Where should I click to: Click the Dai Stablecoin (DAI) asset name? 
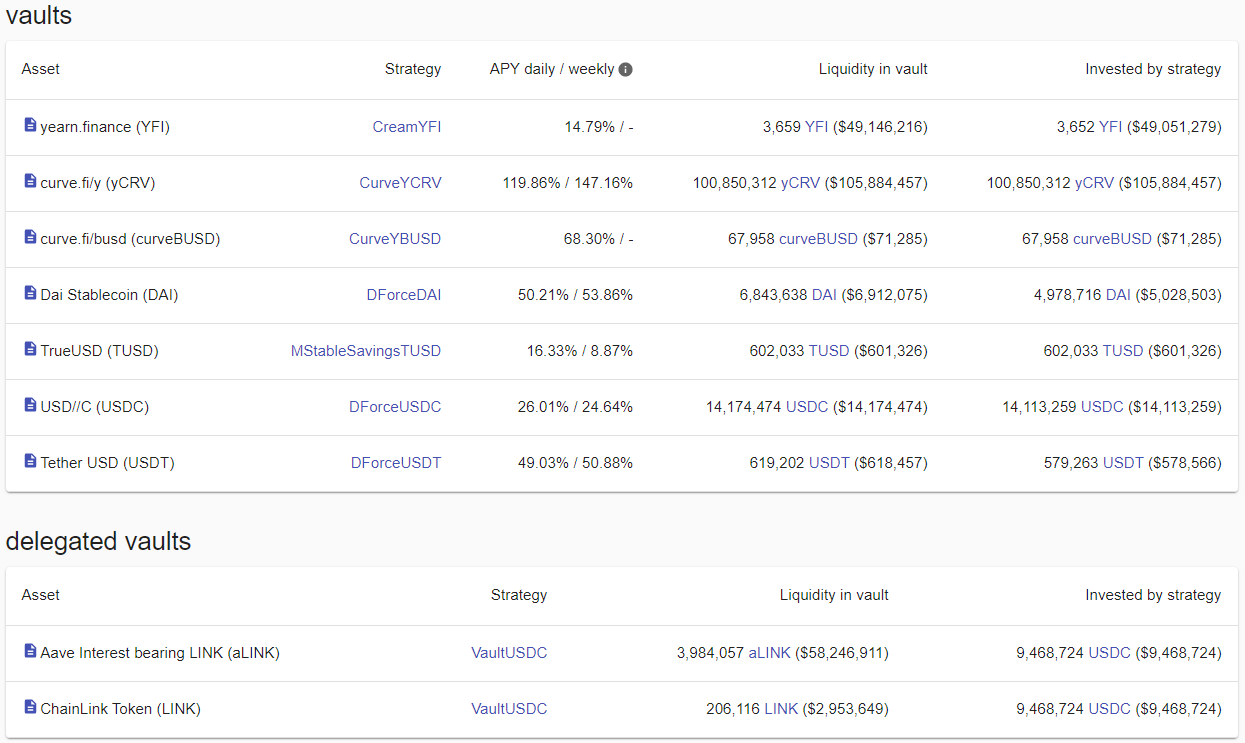(x=109, y=295)
